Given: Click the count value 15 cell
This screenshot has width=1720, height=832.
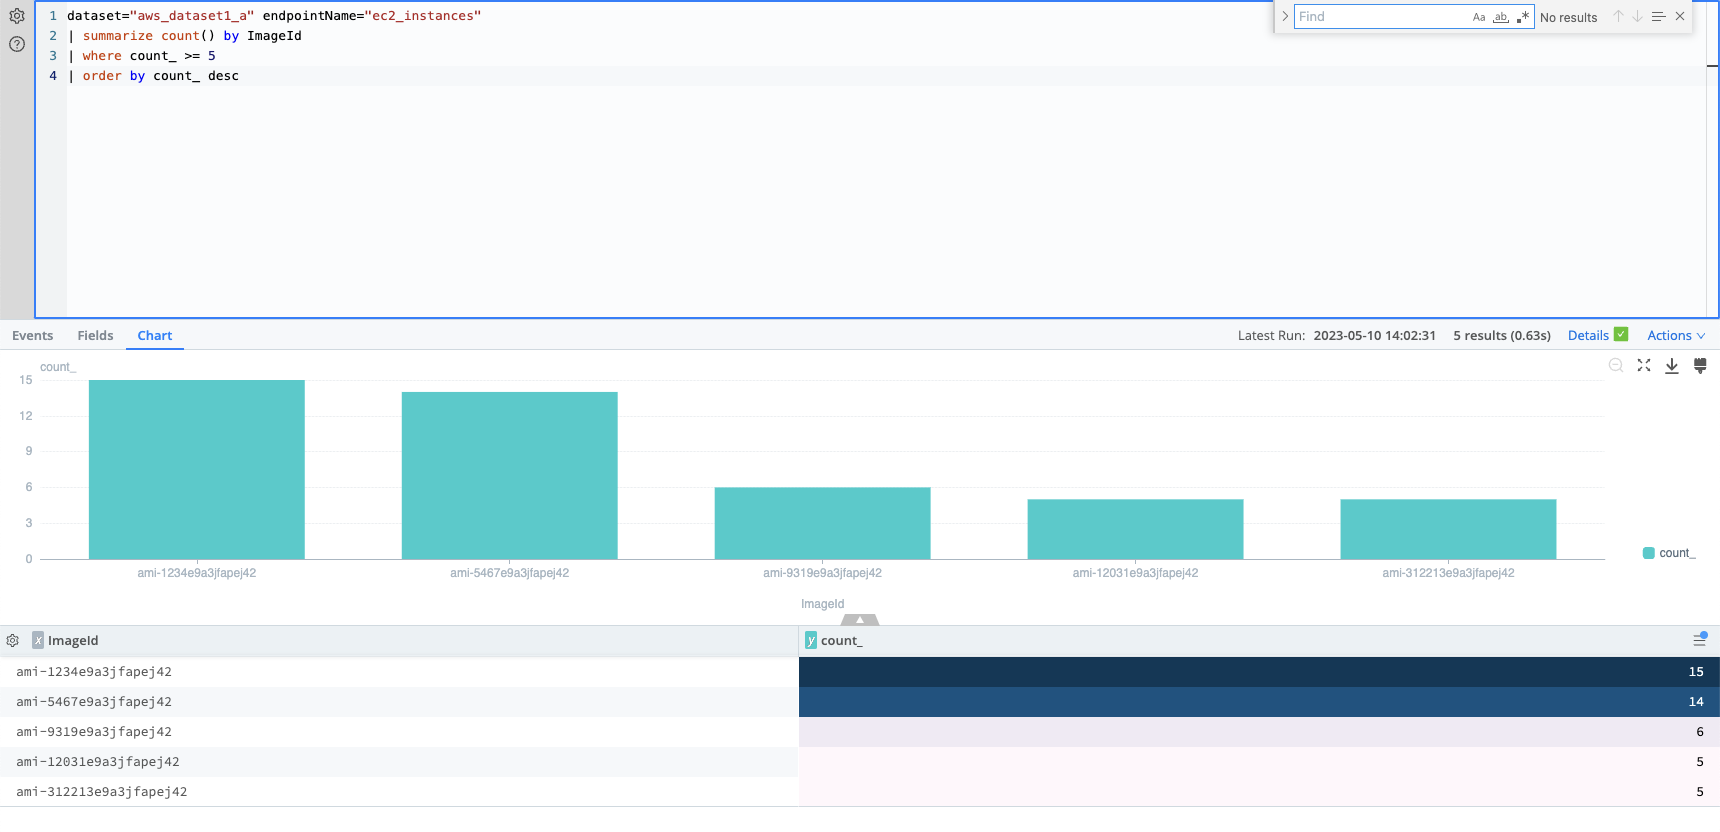Looking at the screenshot, I should [x=1259, y=672].
